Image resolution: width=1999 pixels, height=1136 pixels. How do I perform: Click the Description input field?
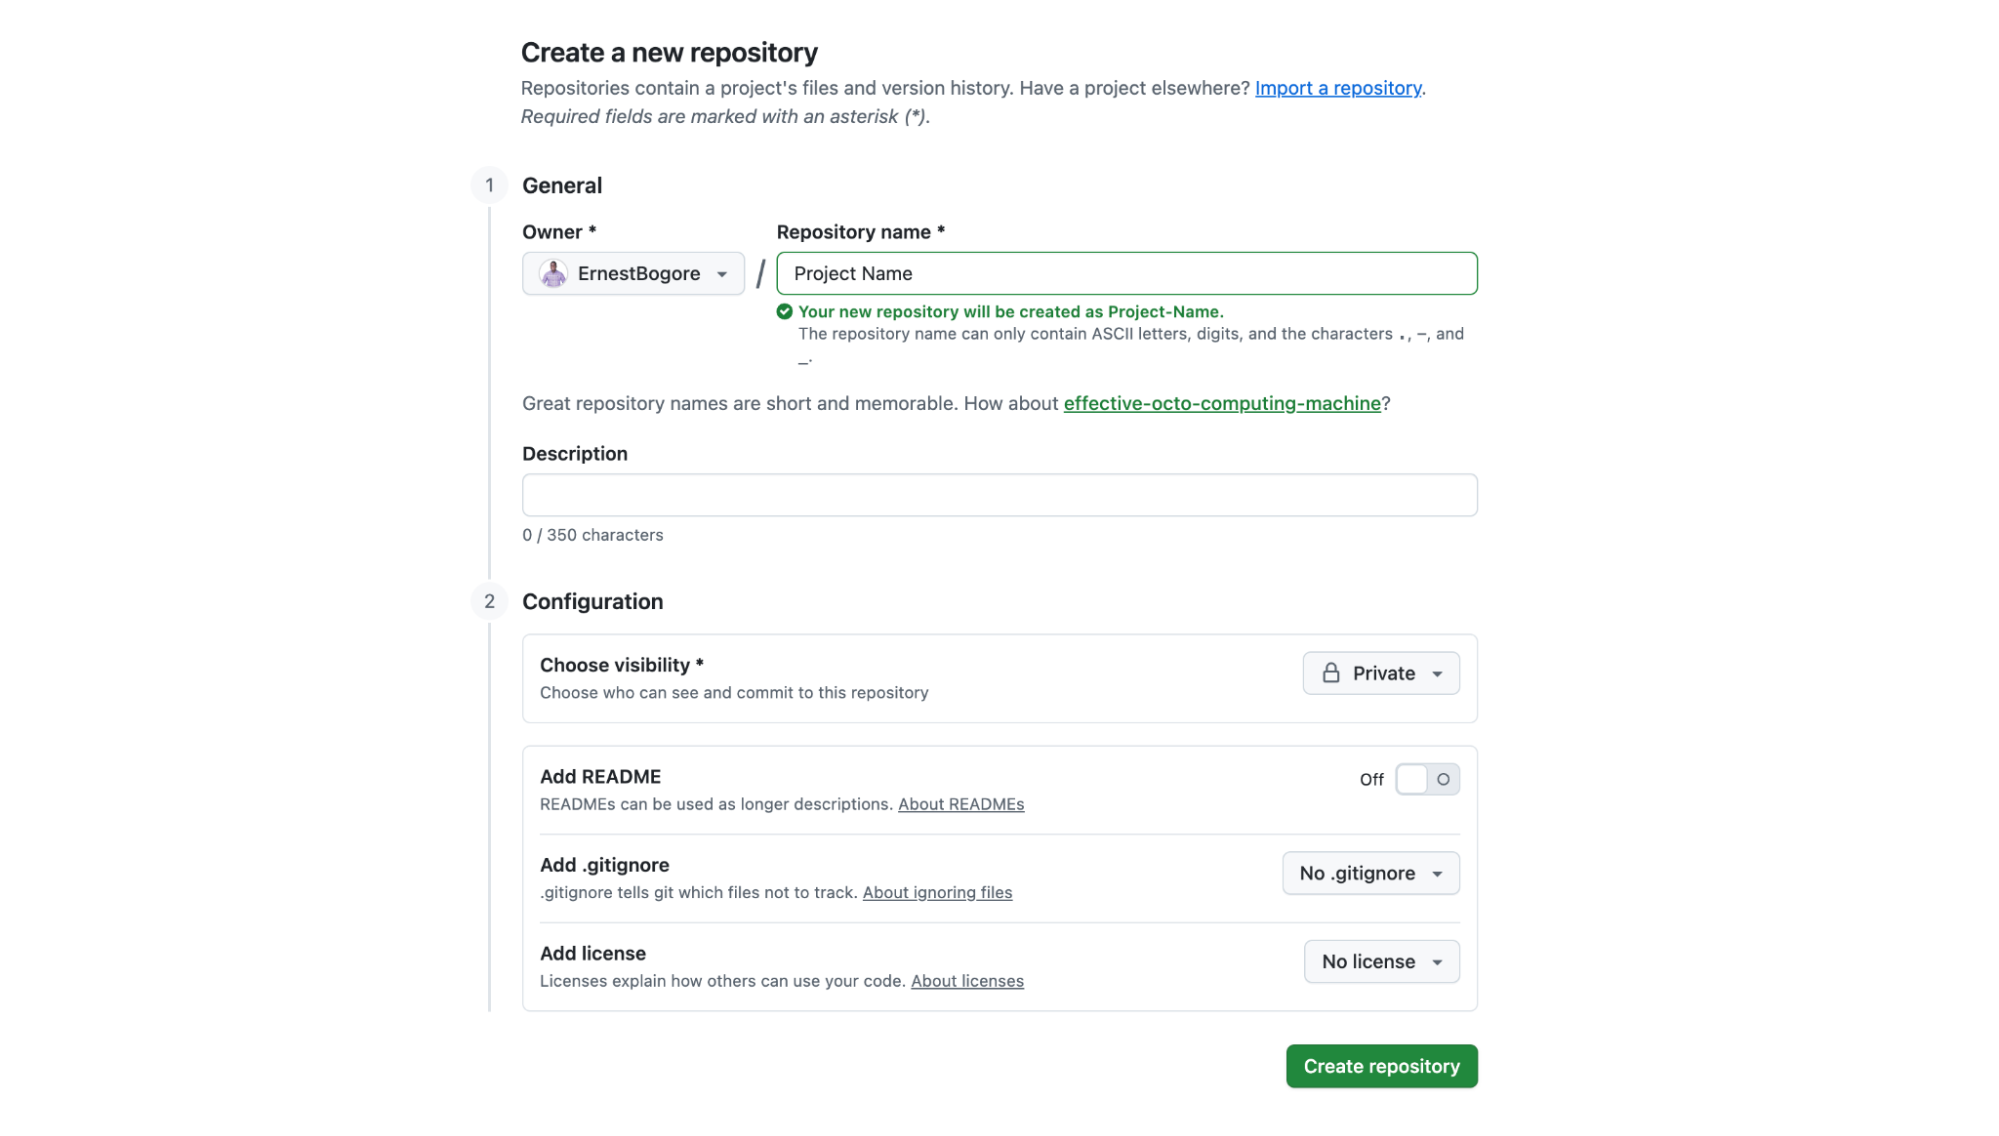(x=999, y=494)
